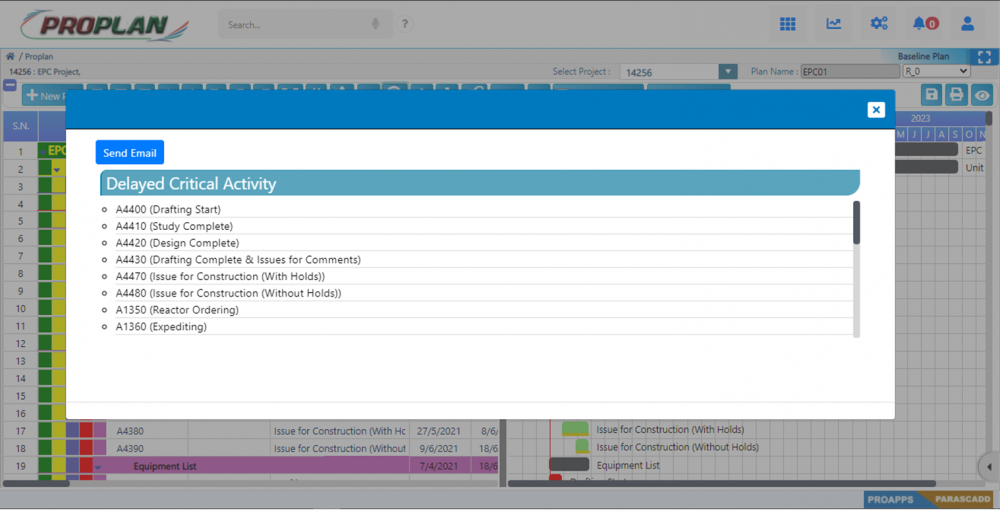Collapse the Equipment List group arrow

98,467
